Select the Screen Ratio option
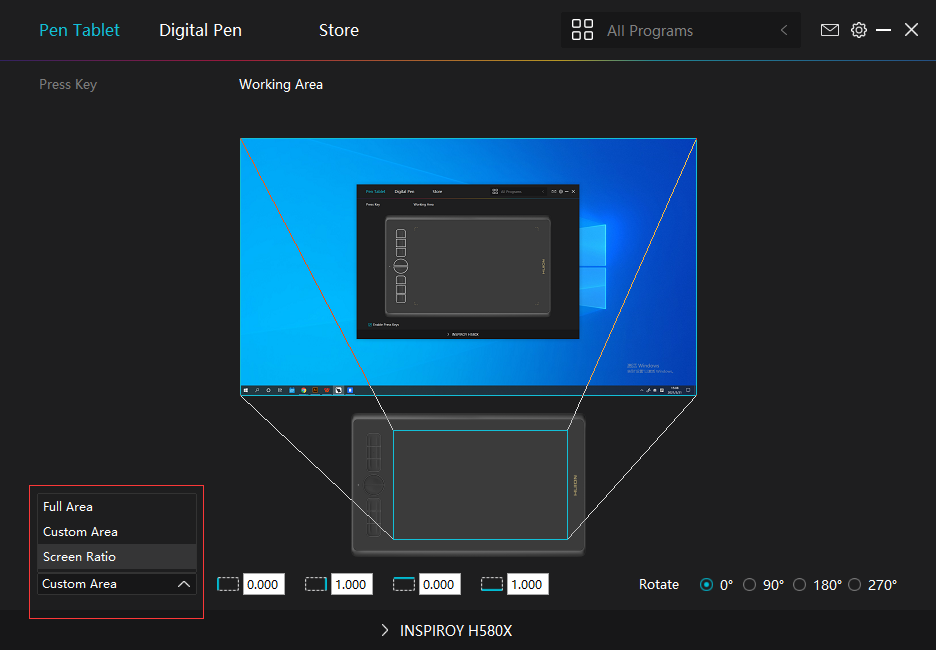The height and width of the screenshot is (650, 936). 117,557
